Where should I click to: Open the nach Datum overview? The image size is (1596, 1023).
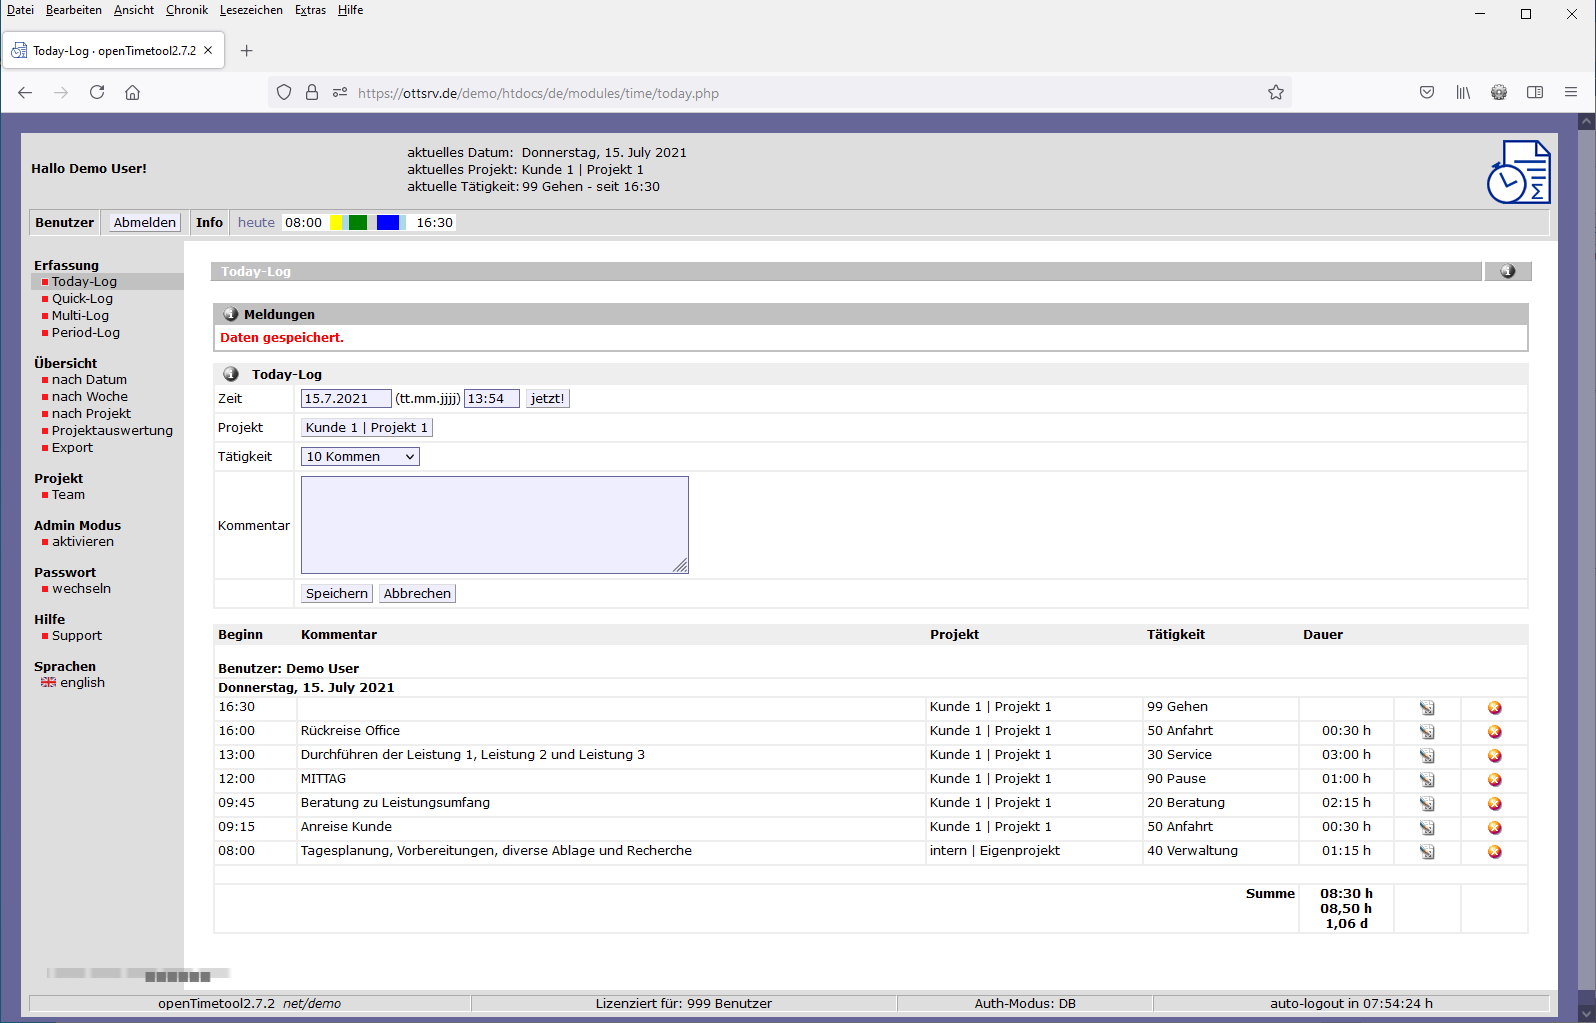pos(89,380)
